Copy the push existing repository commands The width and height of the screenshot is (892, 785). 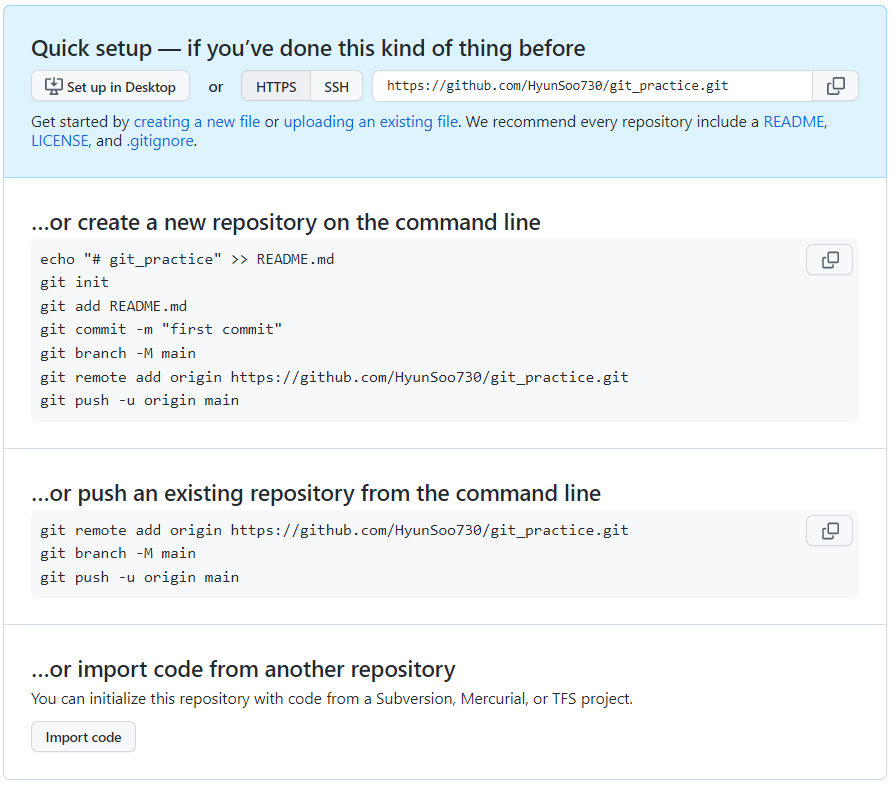(x=829, y=531)
